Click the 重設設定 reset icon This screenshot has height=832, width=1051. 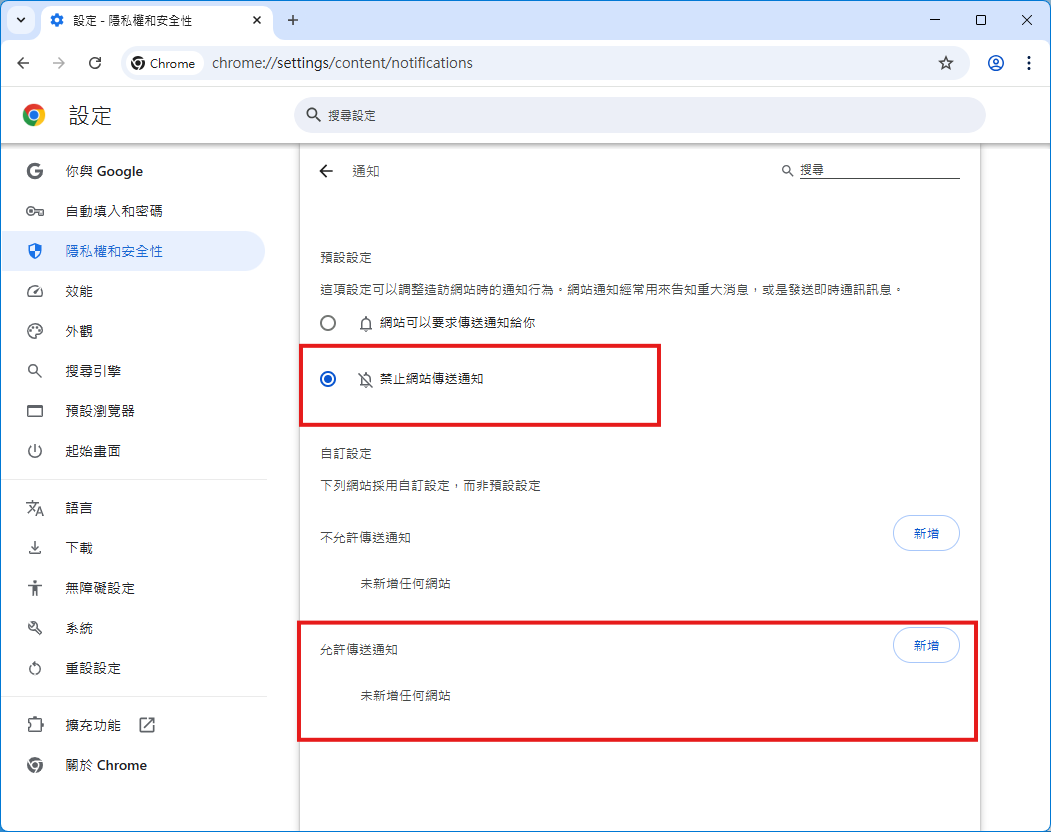pos(34,668)
